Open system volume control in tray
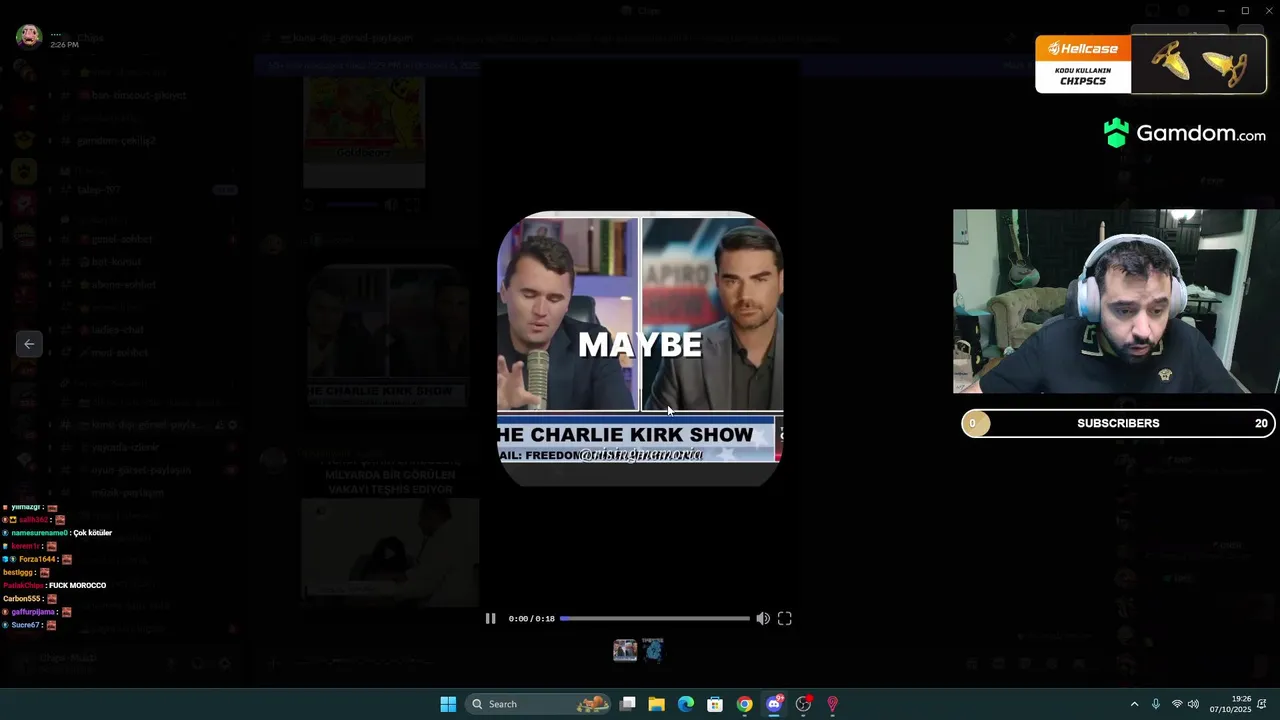The image size is (1280, 720). (1193, 704)
